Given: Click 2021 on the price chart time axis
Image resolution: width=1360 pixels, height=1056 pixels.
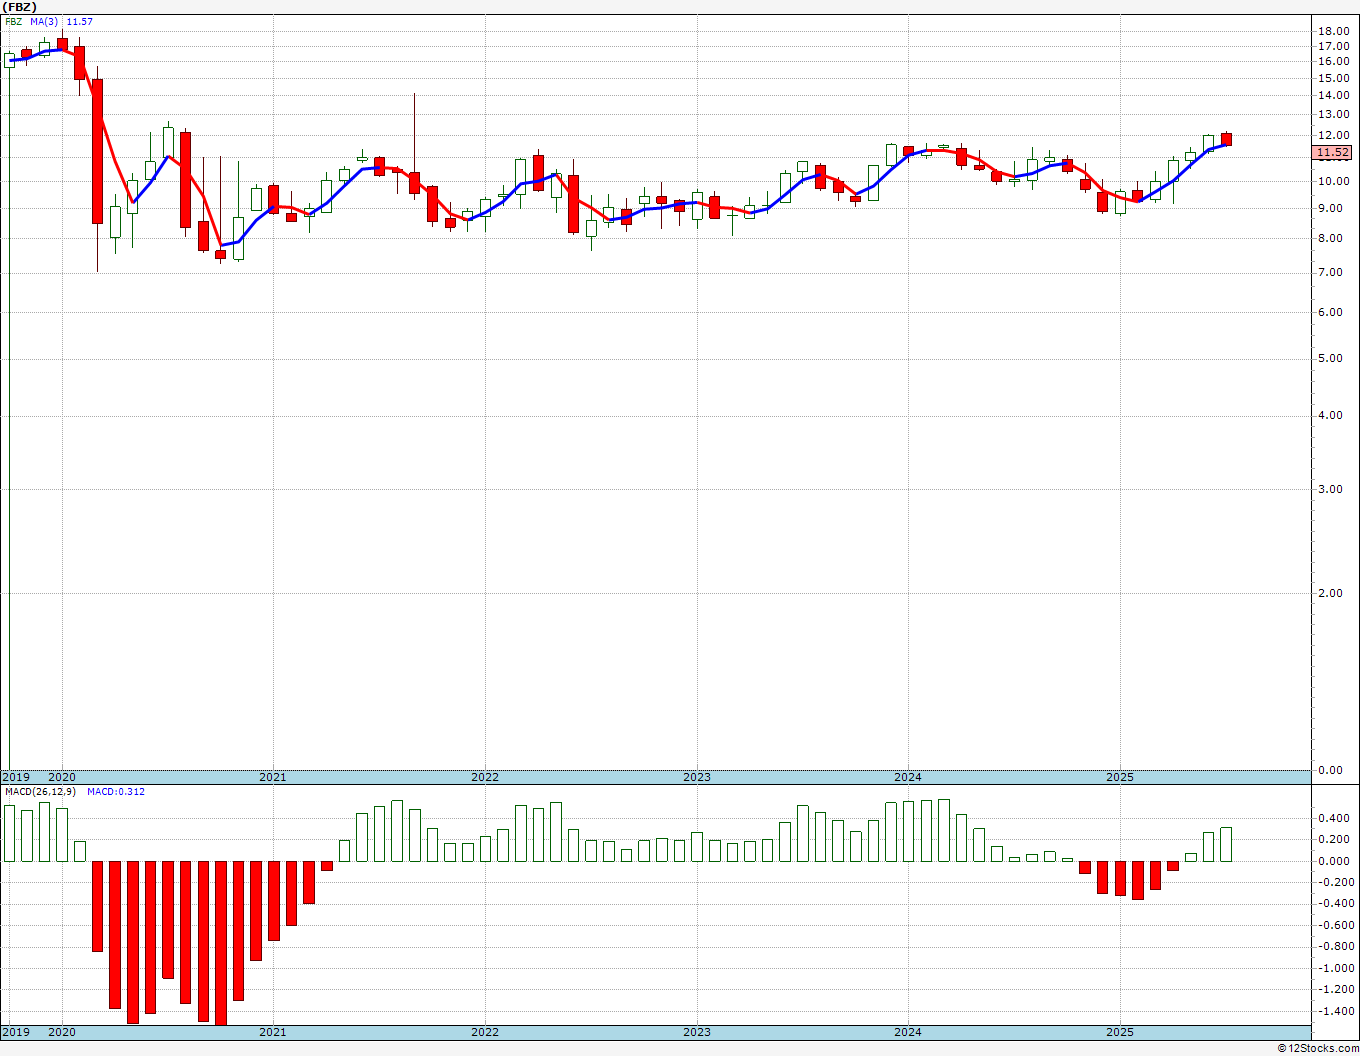Looking at the screenshot, I should pyautogui.click(x=273, y=777).
